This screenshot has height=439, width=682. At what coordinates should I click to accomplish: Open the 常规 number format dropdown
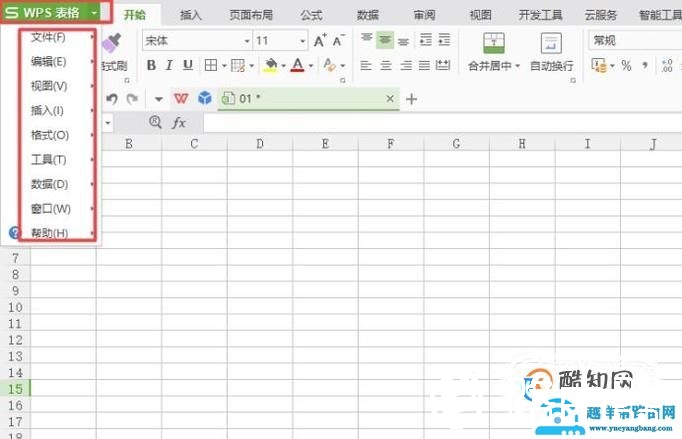[635, 41]
